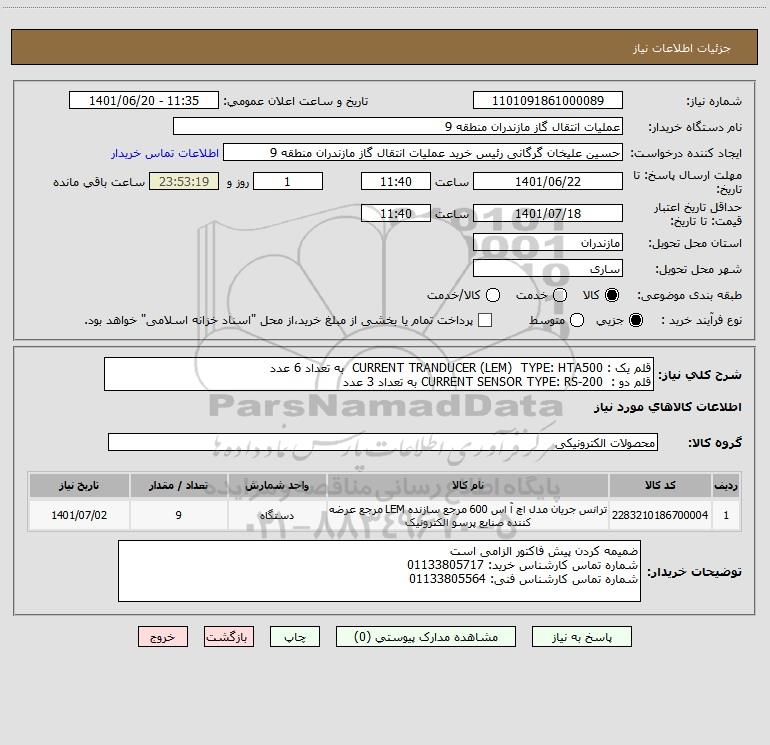The image size is (770, 745).
Task: Click the validity time 11:40 field beside 1401/07/18
Action: coord(396,213)
